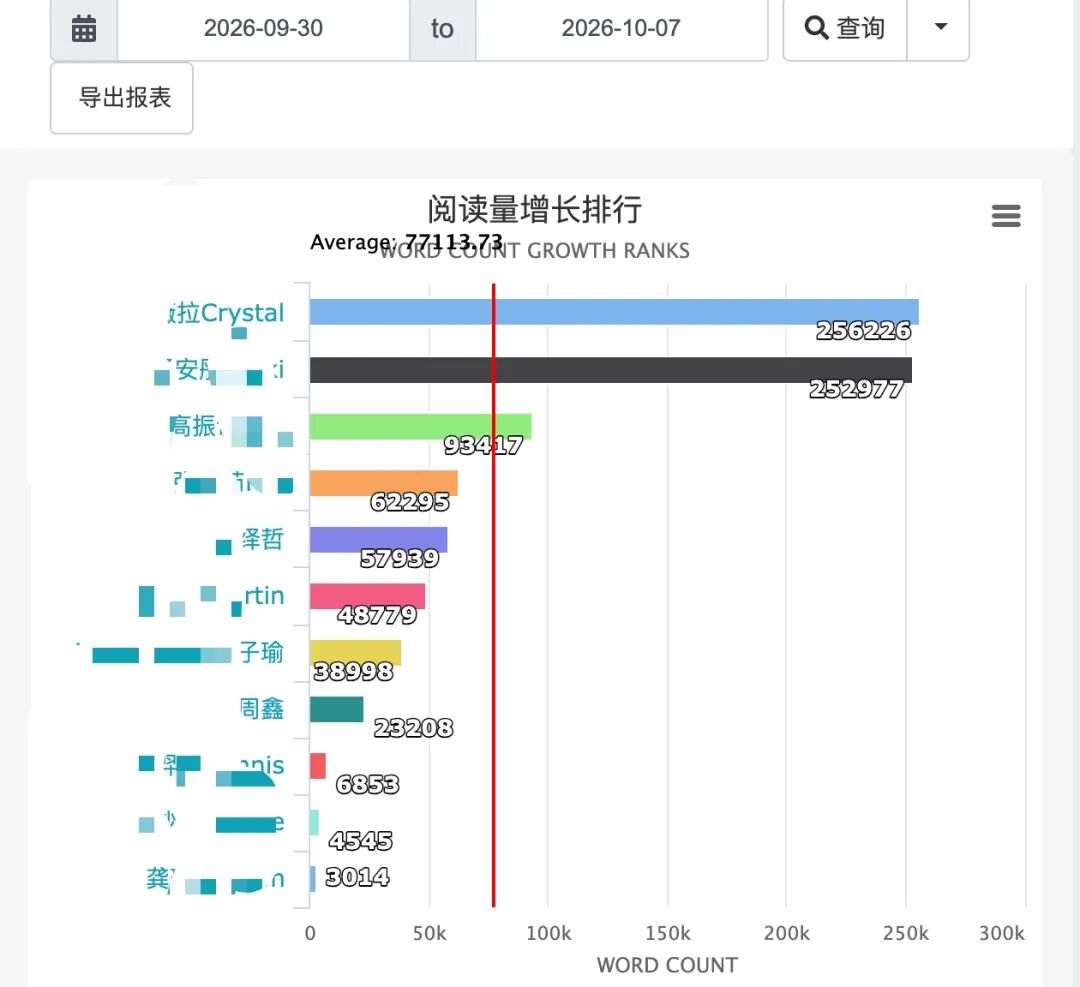Viewport: 1080px width, 987px height.
Task: Select the small red 6853 bar
Action: coord(318,766)
